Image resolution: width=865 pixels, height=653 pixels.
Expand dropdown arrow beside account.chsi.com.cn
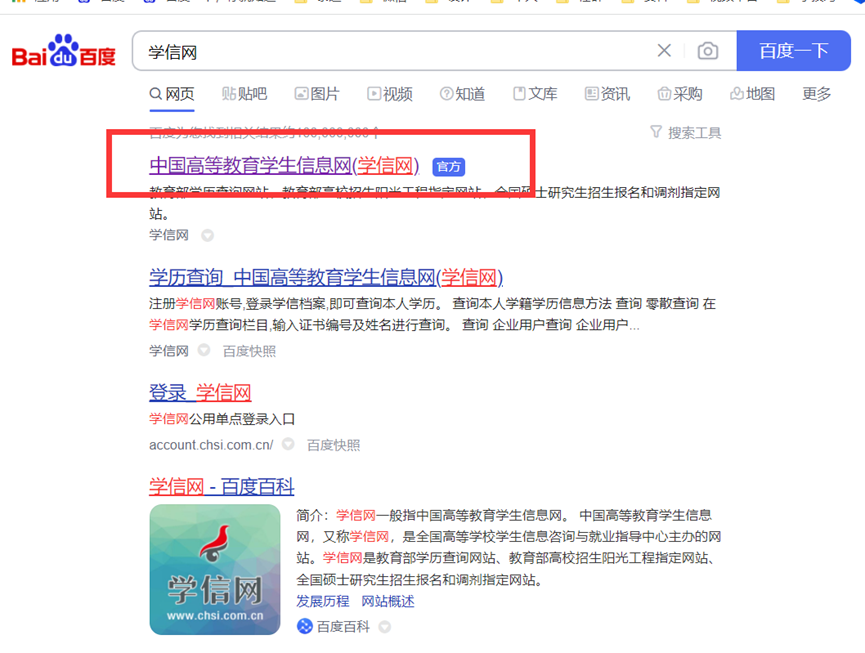click(x=288, y=444)
